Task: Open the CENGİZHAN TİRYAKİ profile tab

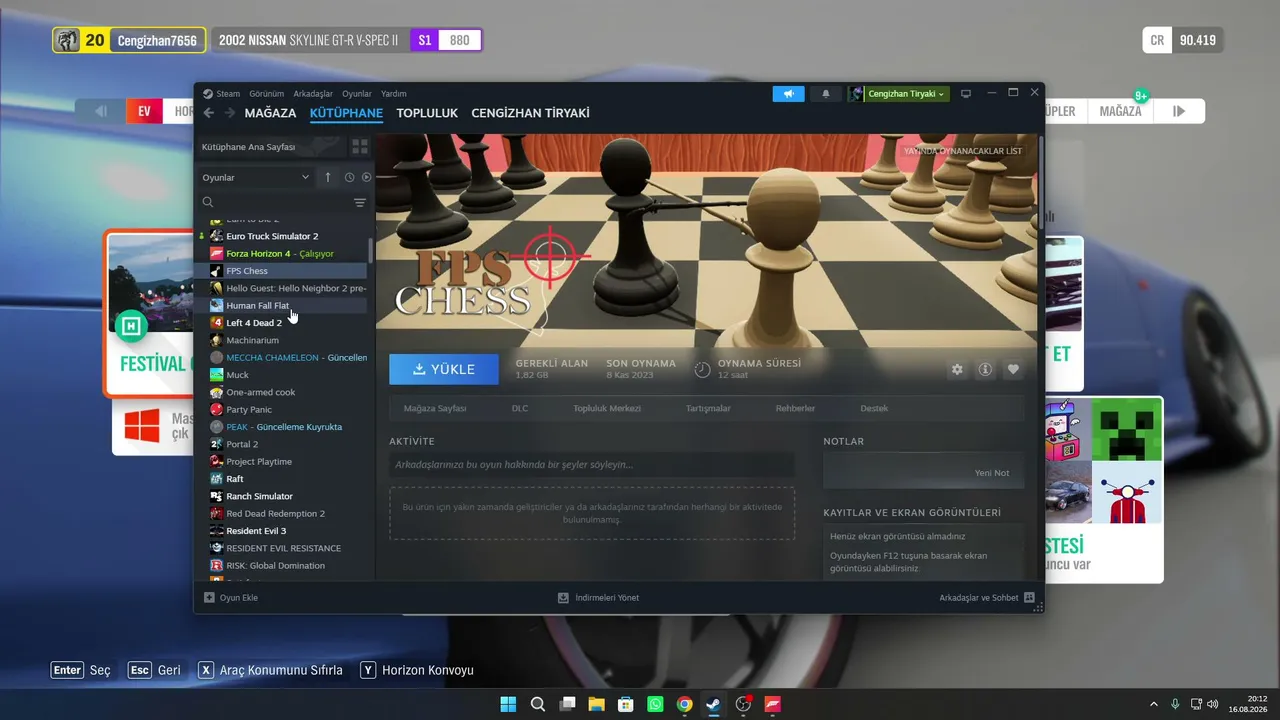Action: coord(530,113)
